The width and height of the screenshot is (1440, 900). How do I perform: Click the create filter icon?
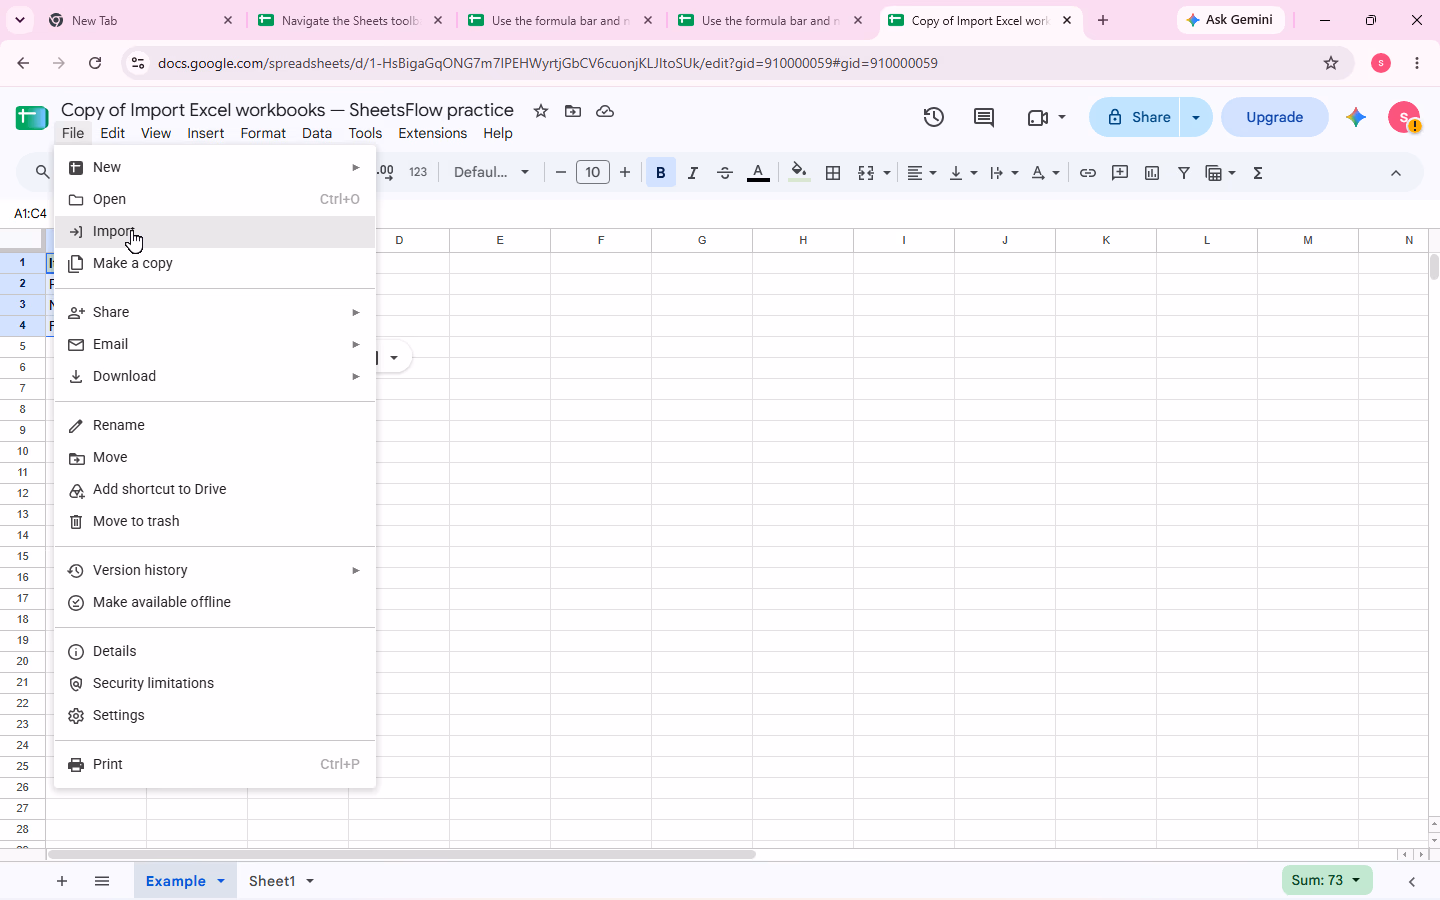pyautogui.click(x=1184, y=173)
